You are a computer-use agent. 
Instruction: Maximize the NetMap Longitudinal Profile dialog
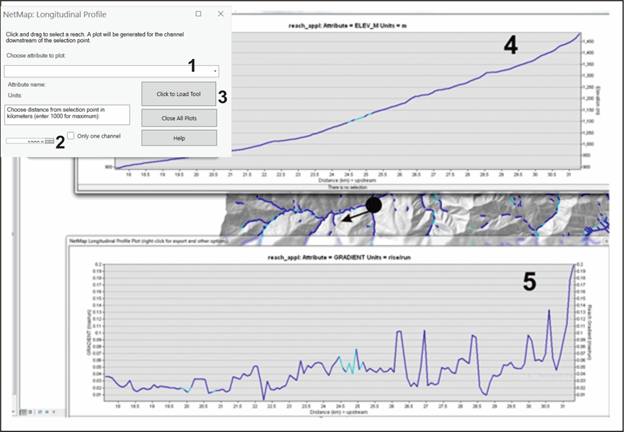198,15
